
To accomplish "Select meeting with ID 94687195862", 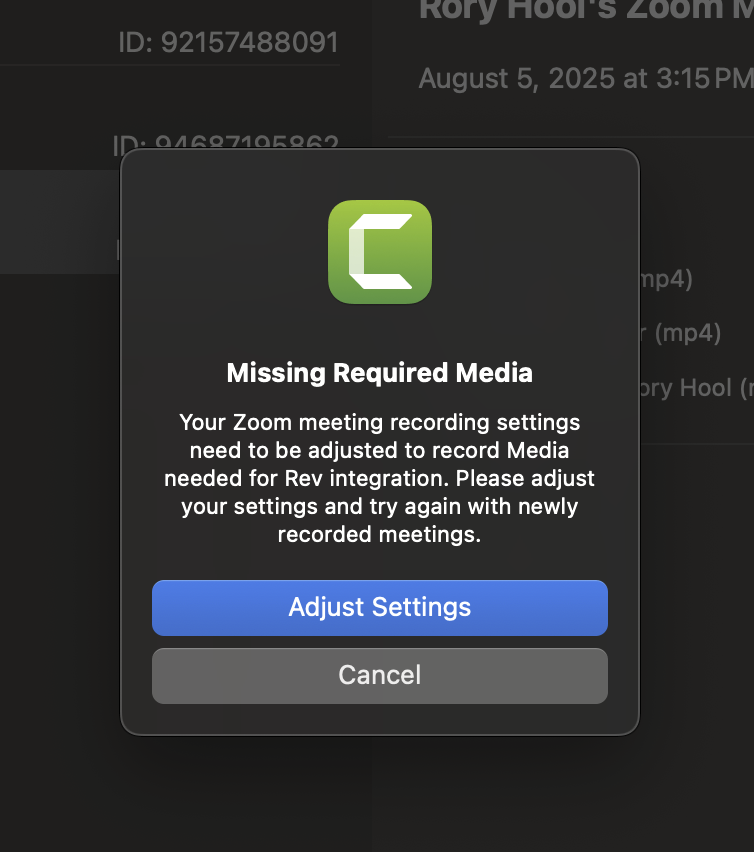I will (x=226, y=144).
